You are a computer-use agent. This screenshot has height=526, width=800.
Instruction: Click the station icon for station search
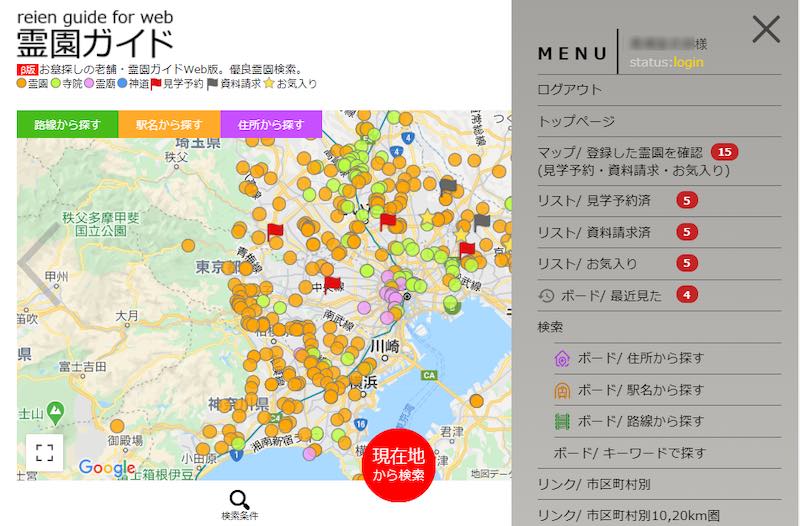coord(562,389)
